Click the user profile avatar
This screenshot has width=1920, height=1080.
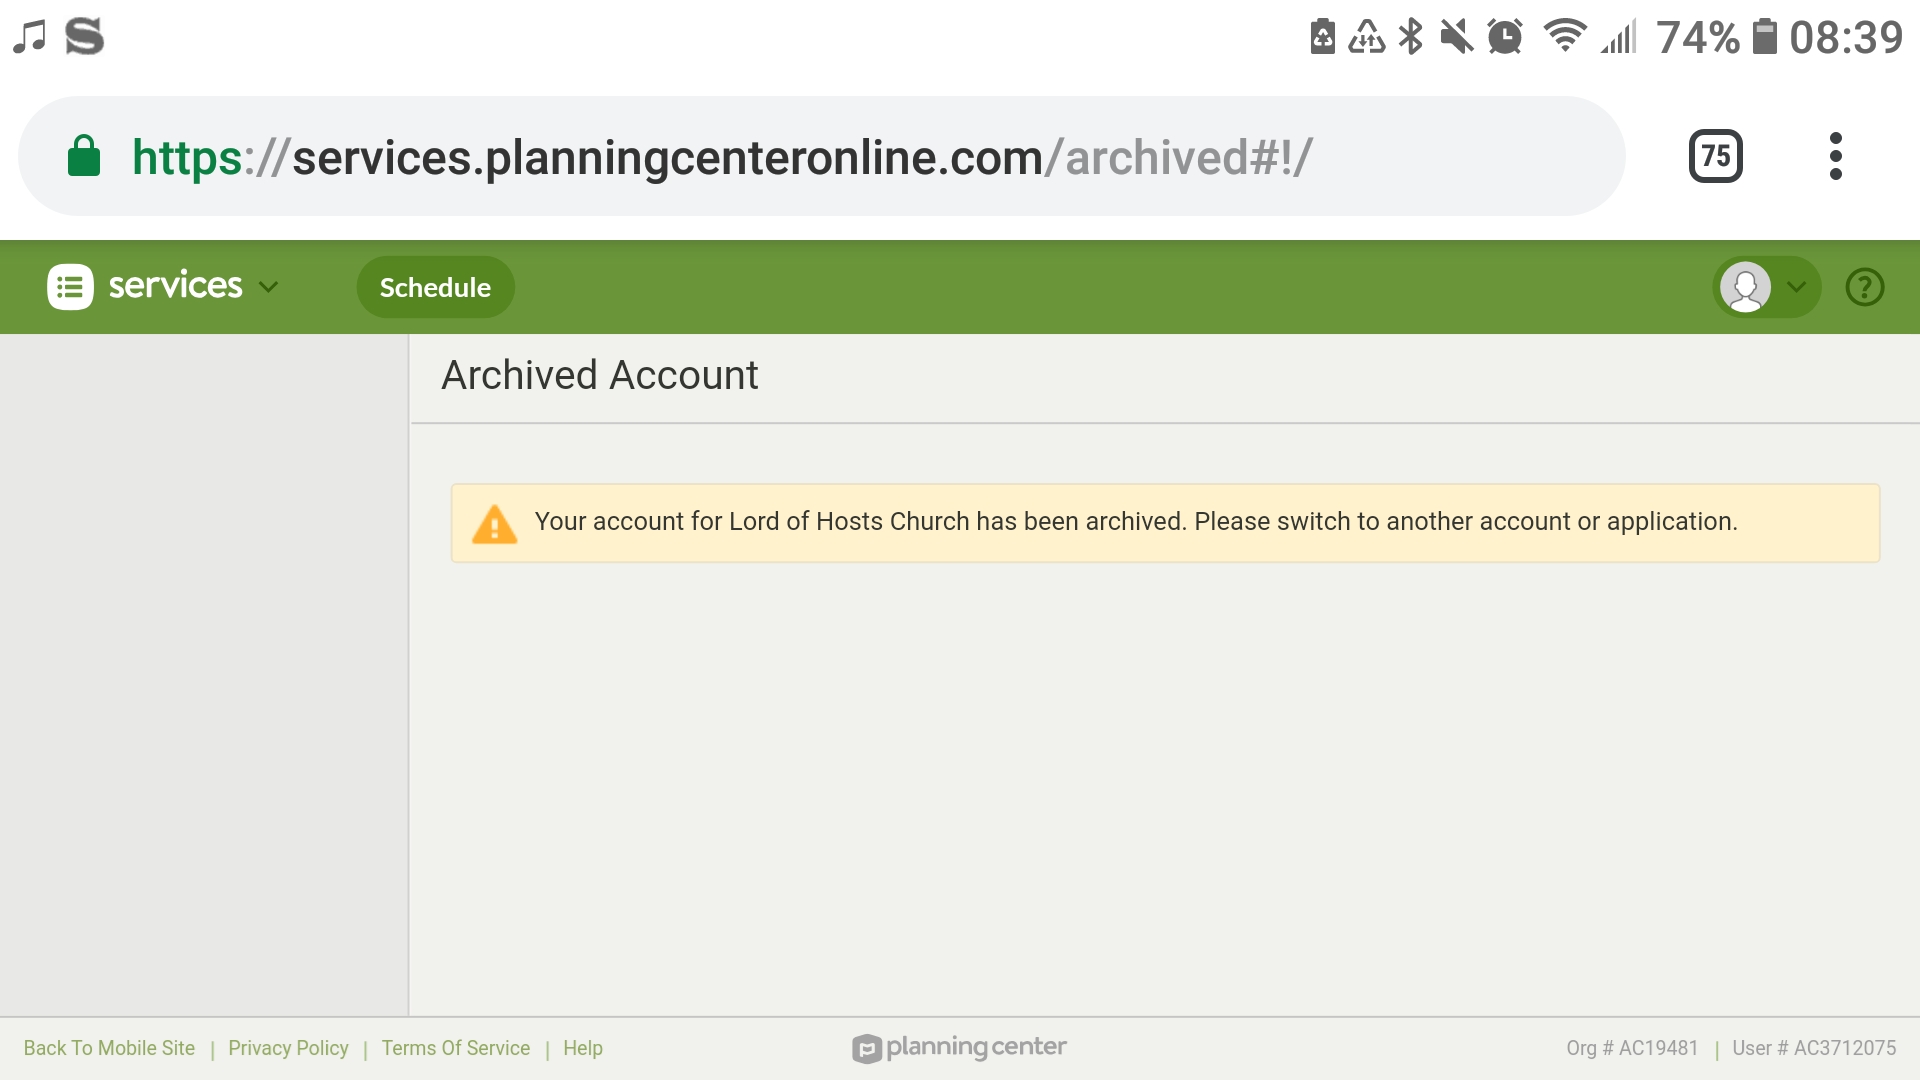click(1745, 287)
